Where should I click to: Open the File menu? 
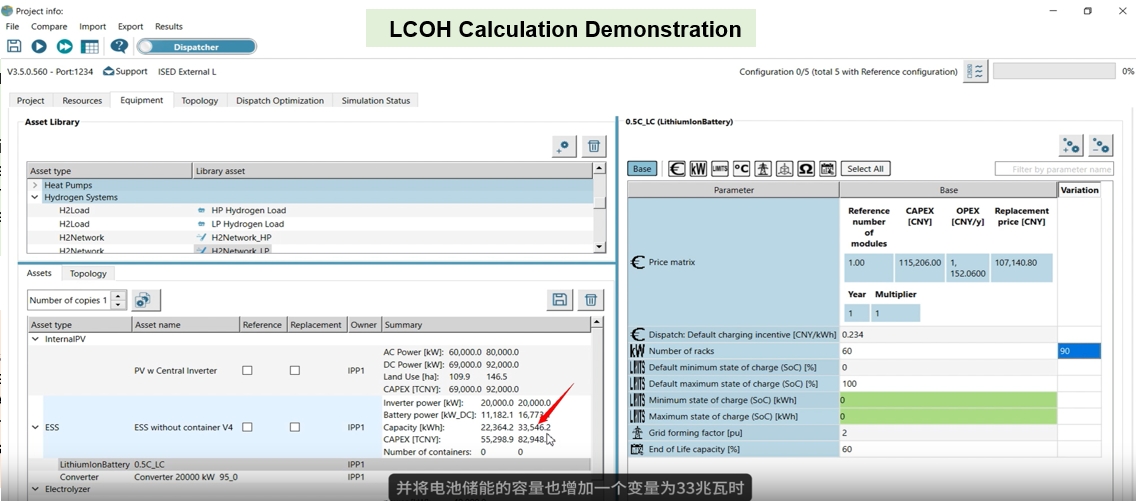pyautogui.click(x=12, y=26)
